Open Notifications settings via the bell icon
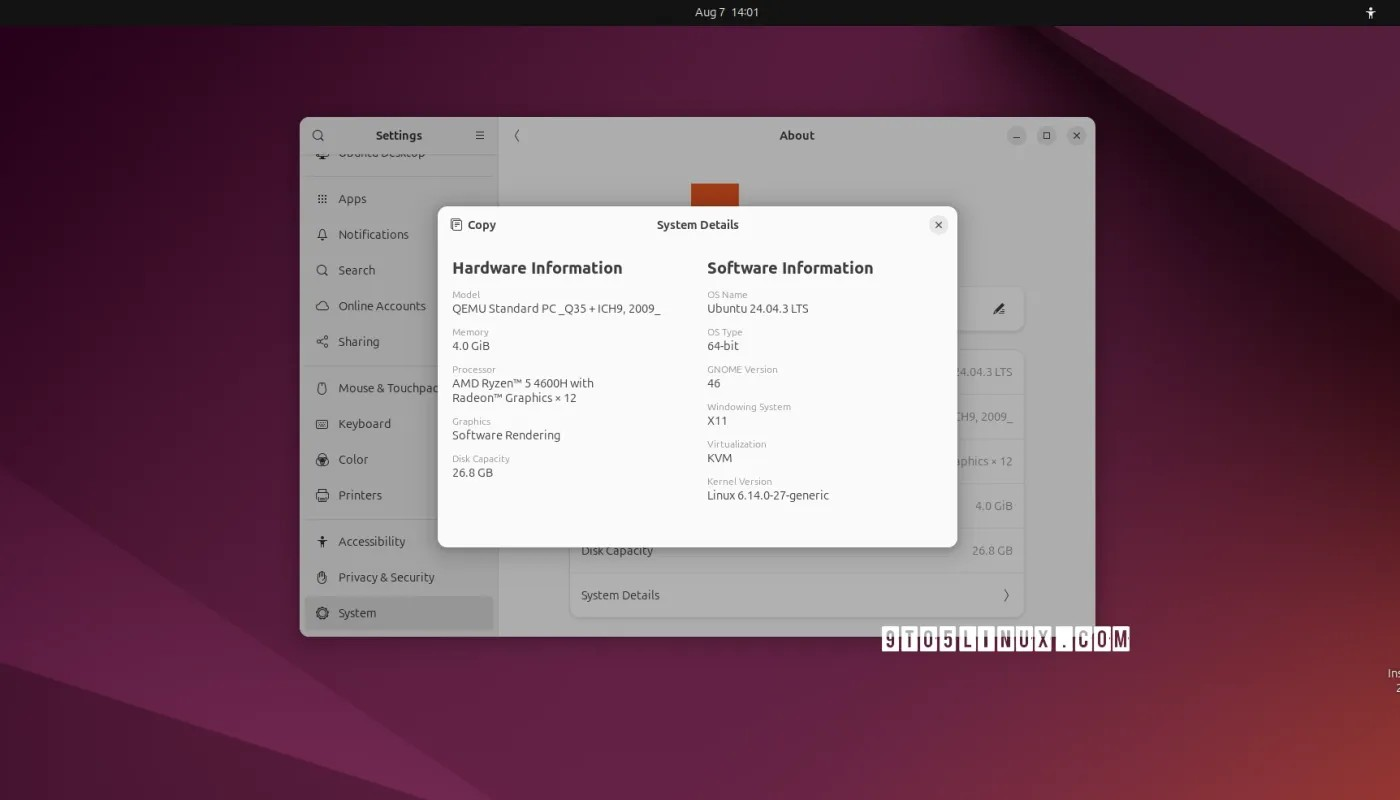 coord(321,234)
